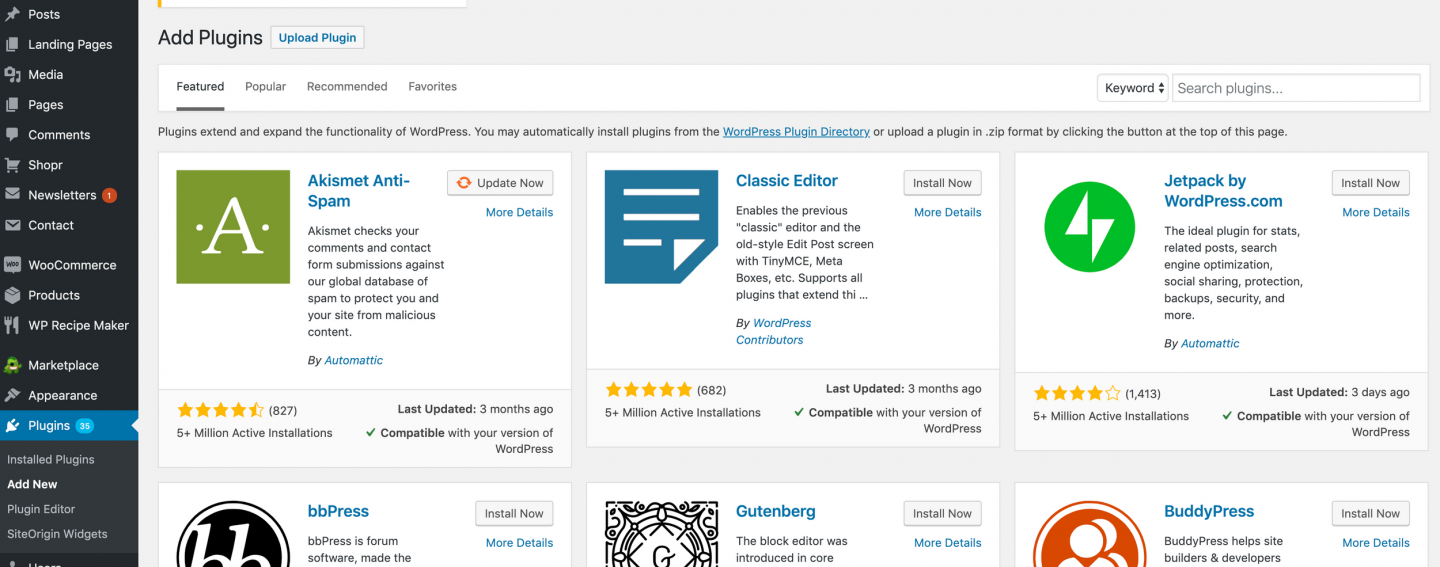Click Update Now for Akismet
This screenshot has height=567, width=1440.
(x=500, y=183)
